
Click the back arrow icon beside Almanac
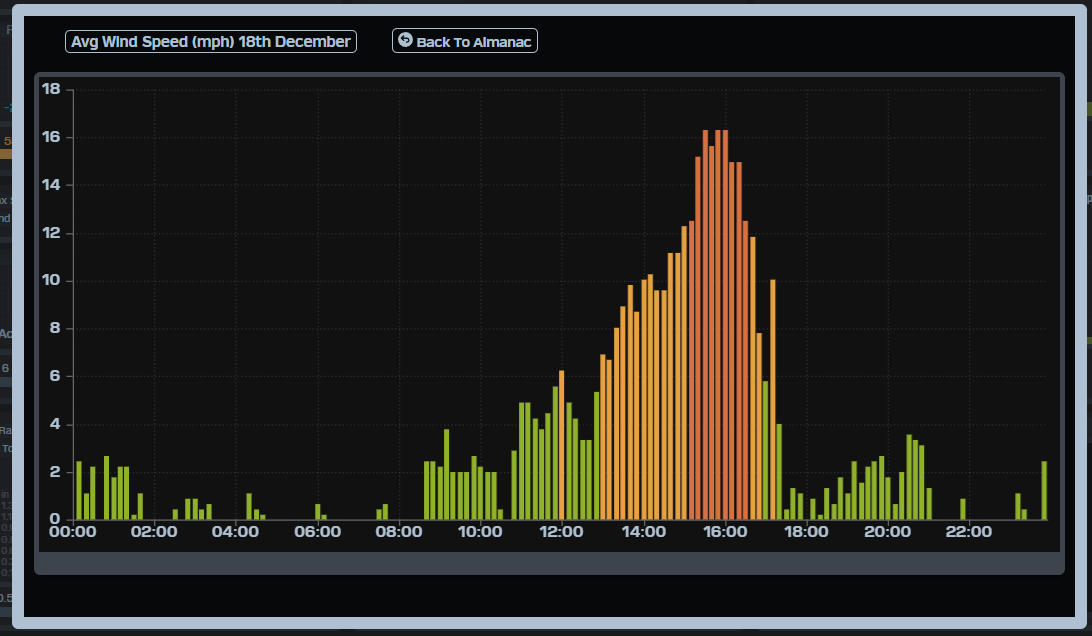tap(405, 40)
